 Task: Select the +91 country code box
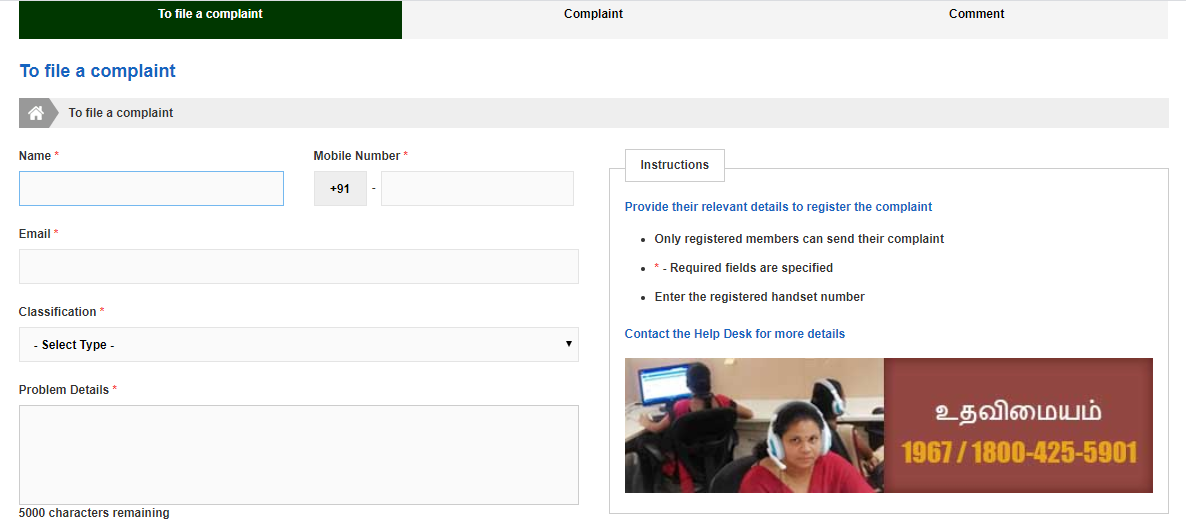(340, 189)
